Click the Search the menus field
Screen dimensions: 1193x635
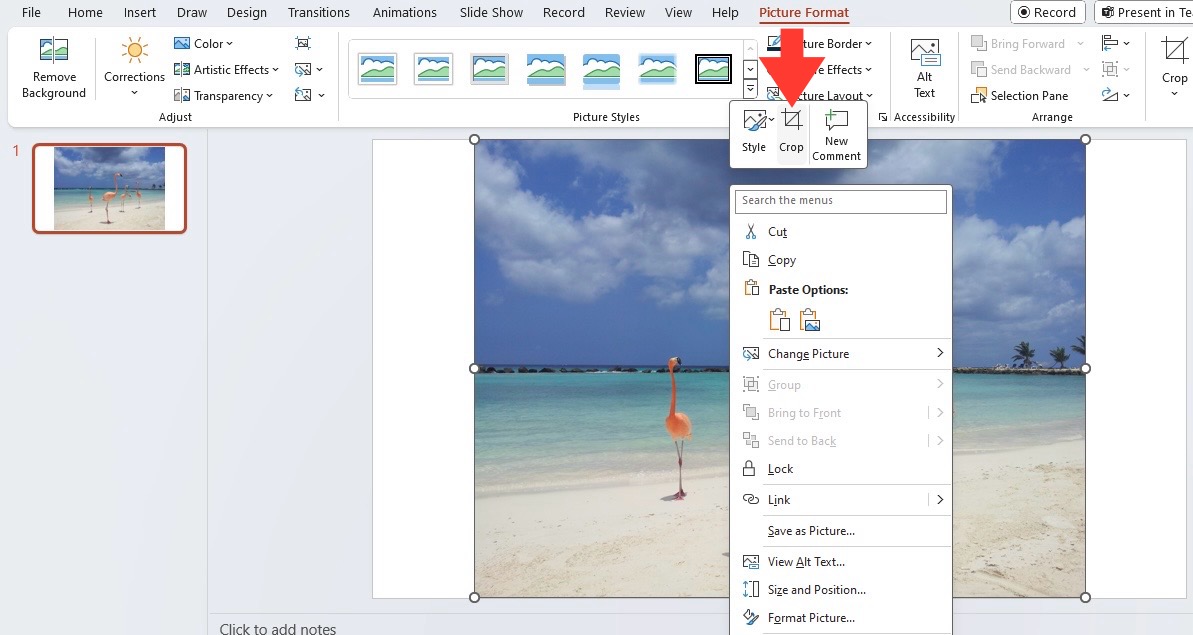(841, 201)
